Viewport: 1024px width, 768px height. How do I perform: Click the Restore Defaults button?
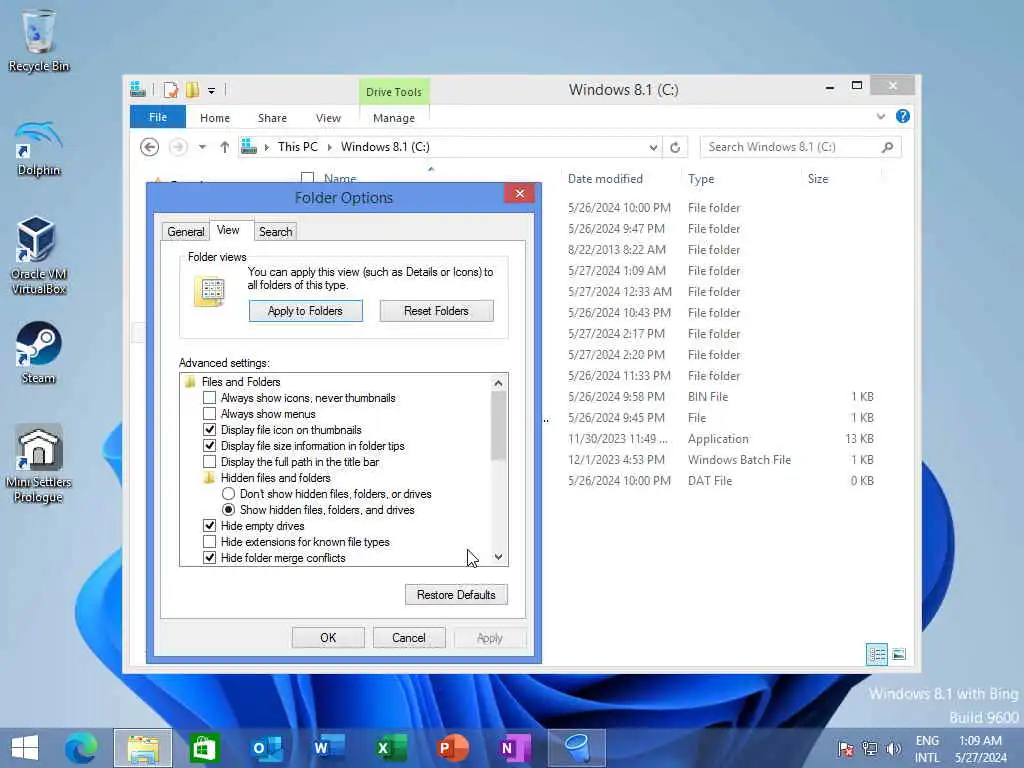click(456, 595)
